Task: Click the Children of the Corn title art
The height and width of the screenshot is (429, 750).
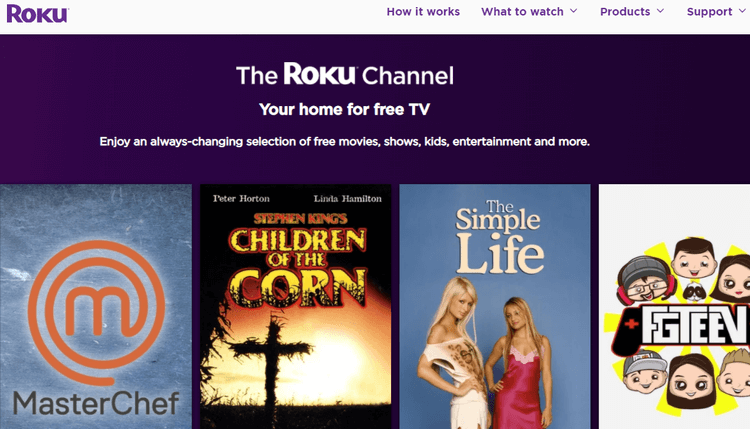Action: 298,263
